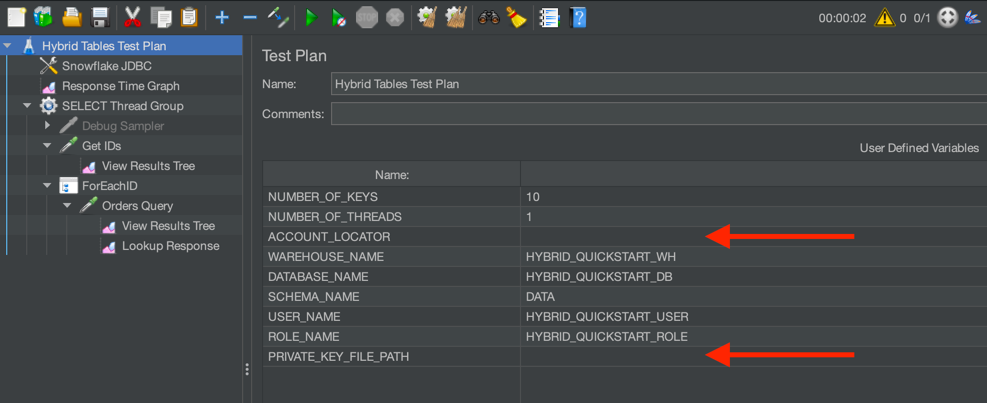Save the test plan with floppy icon

coord(99,17)
